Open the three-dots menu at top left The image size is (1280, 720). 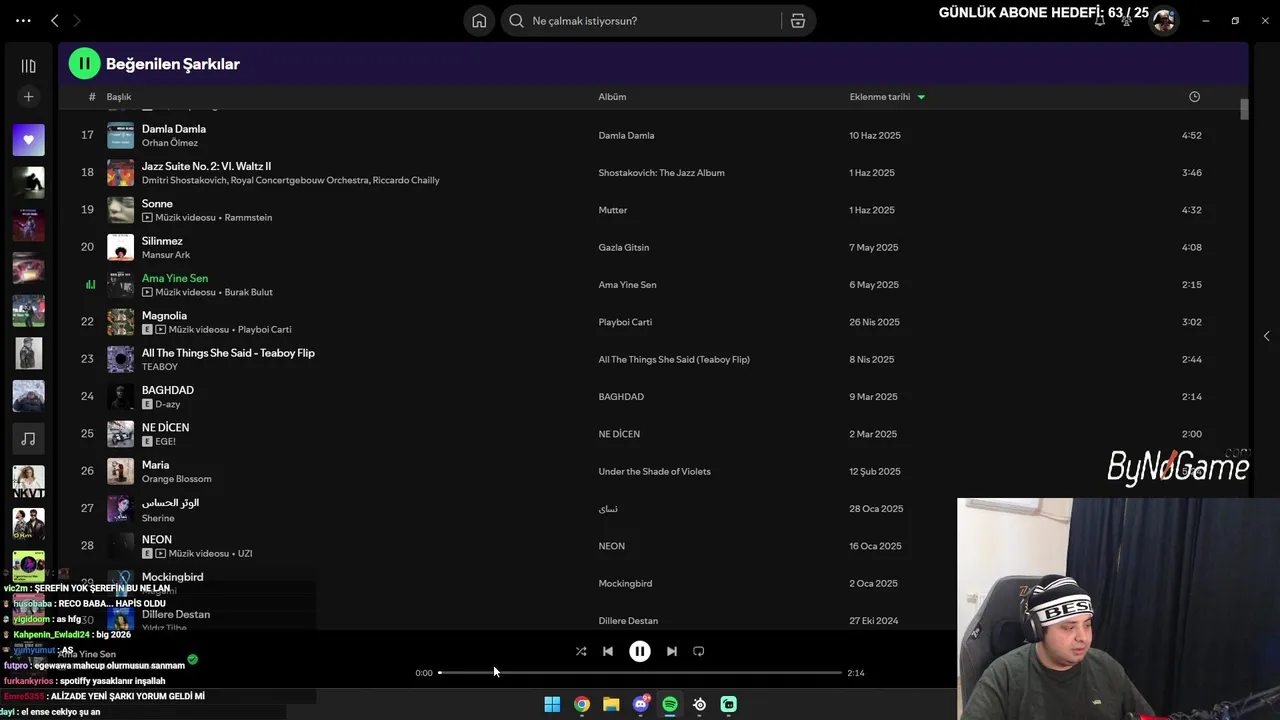coord(23,20)
